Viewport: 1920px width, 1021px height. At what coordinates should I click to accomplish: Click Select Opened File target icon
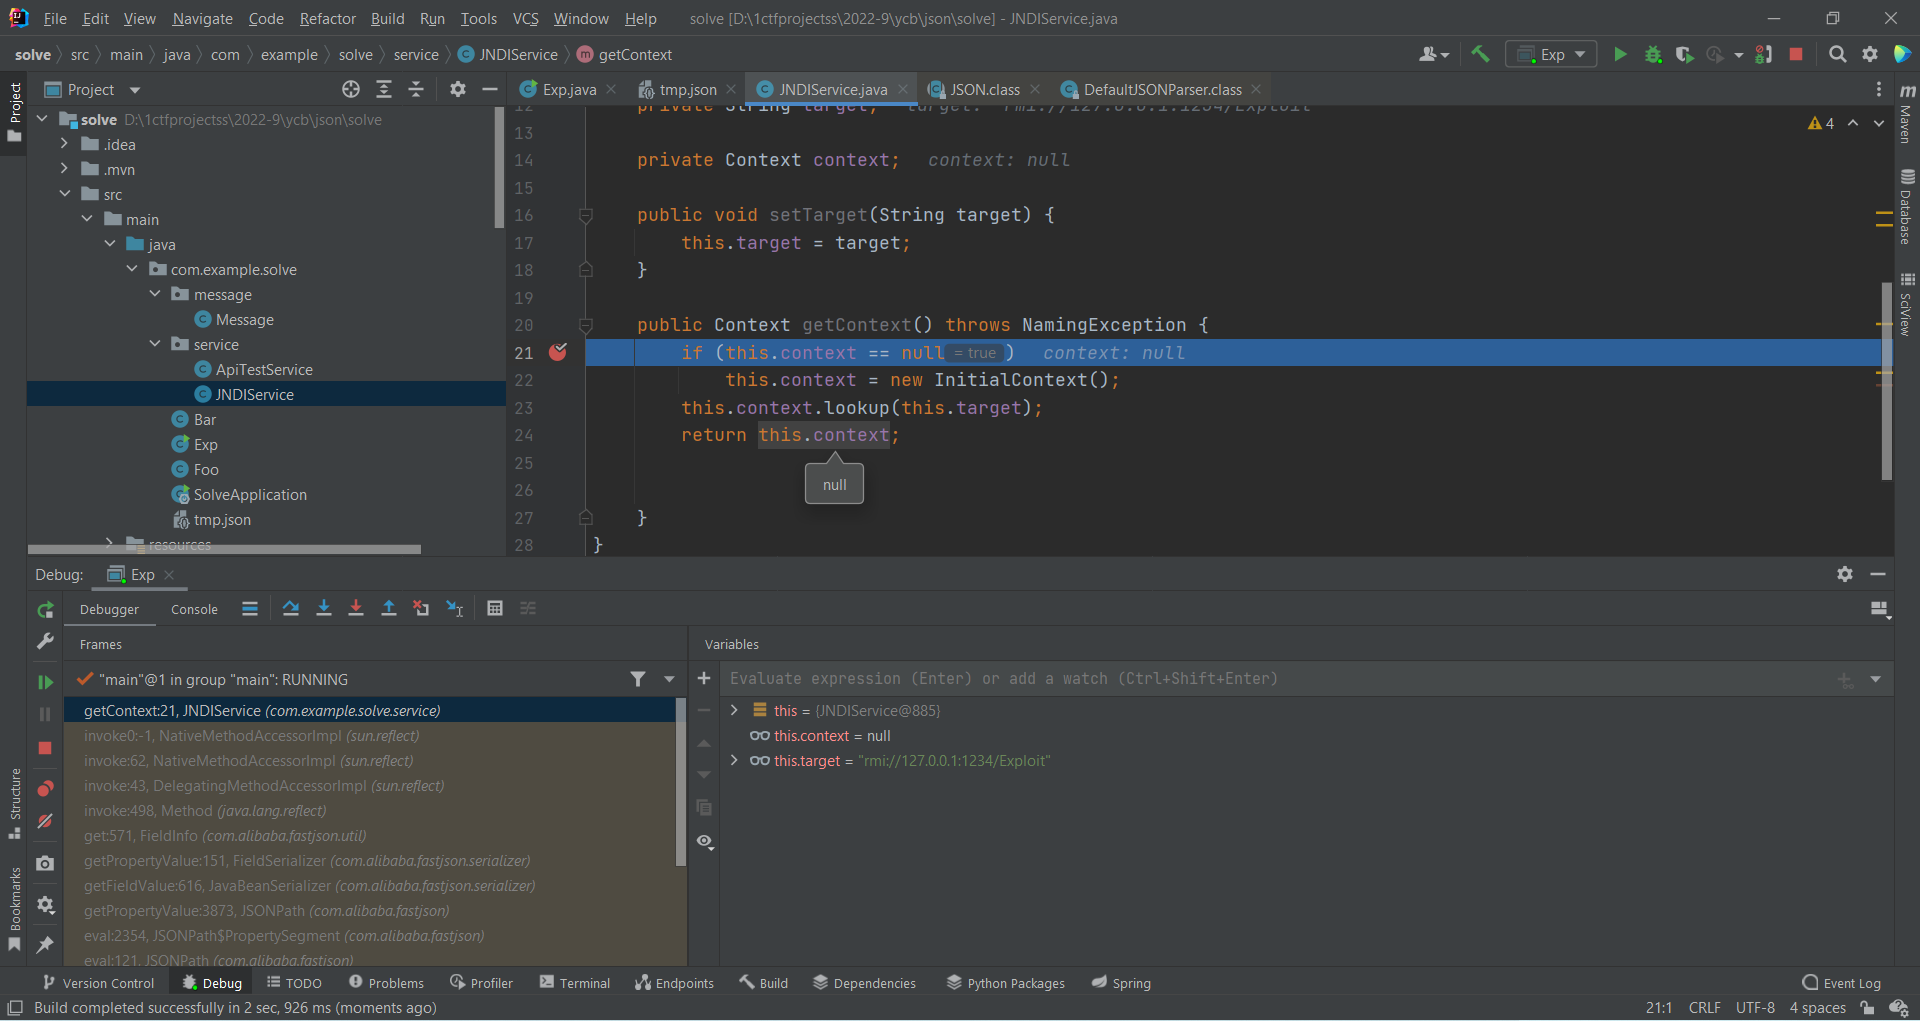point(351,89)
